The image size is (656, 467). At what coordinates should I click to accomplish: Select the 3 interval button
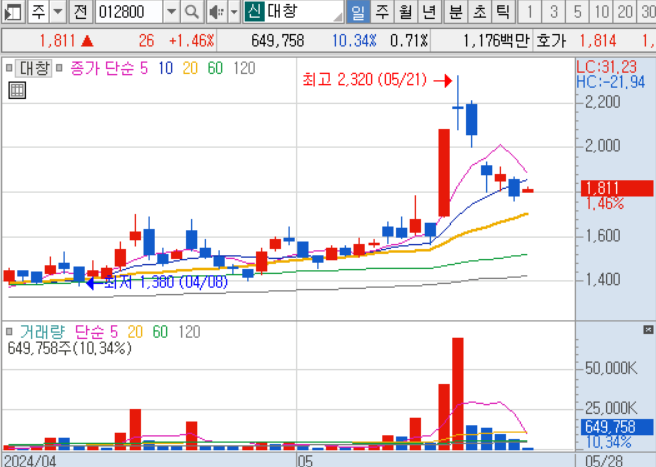(x=554, y=12)
